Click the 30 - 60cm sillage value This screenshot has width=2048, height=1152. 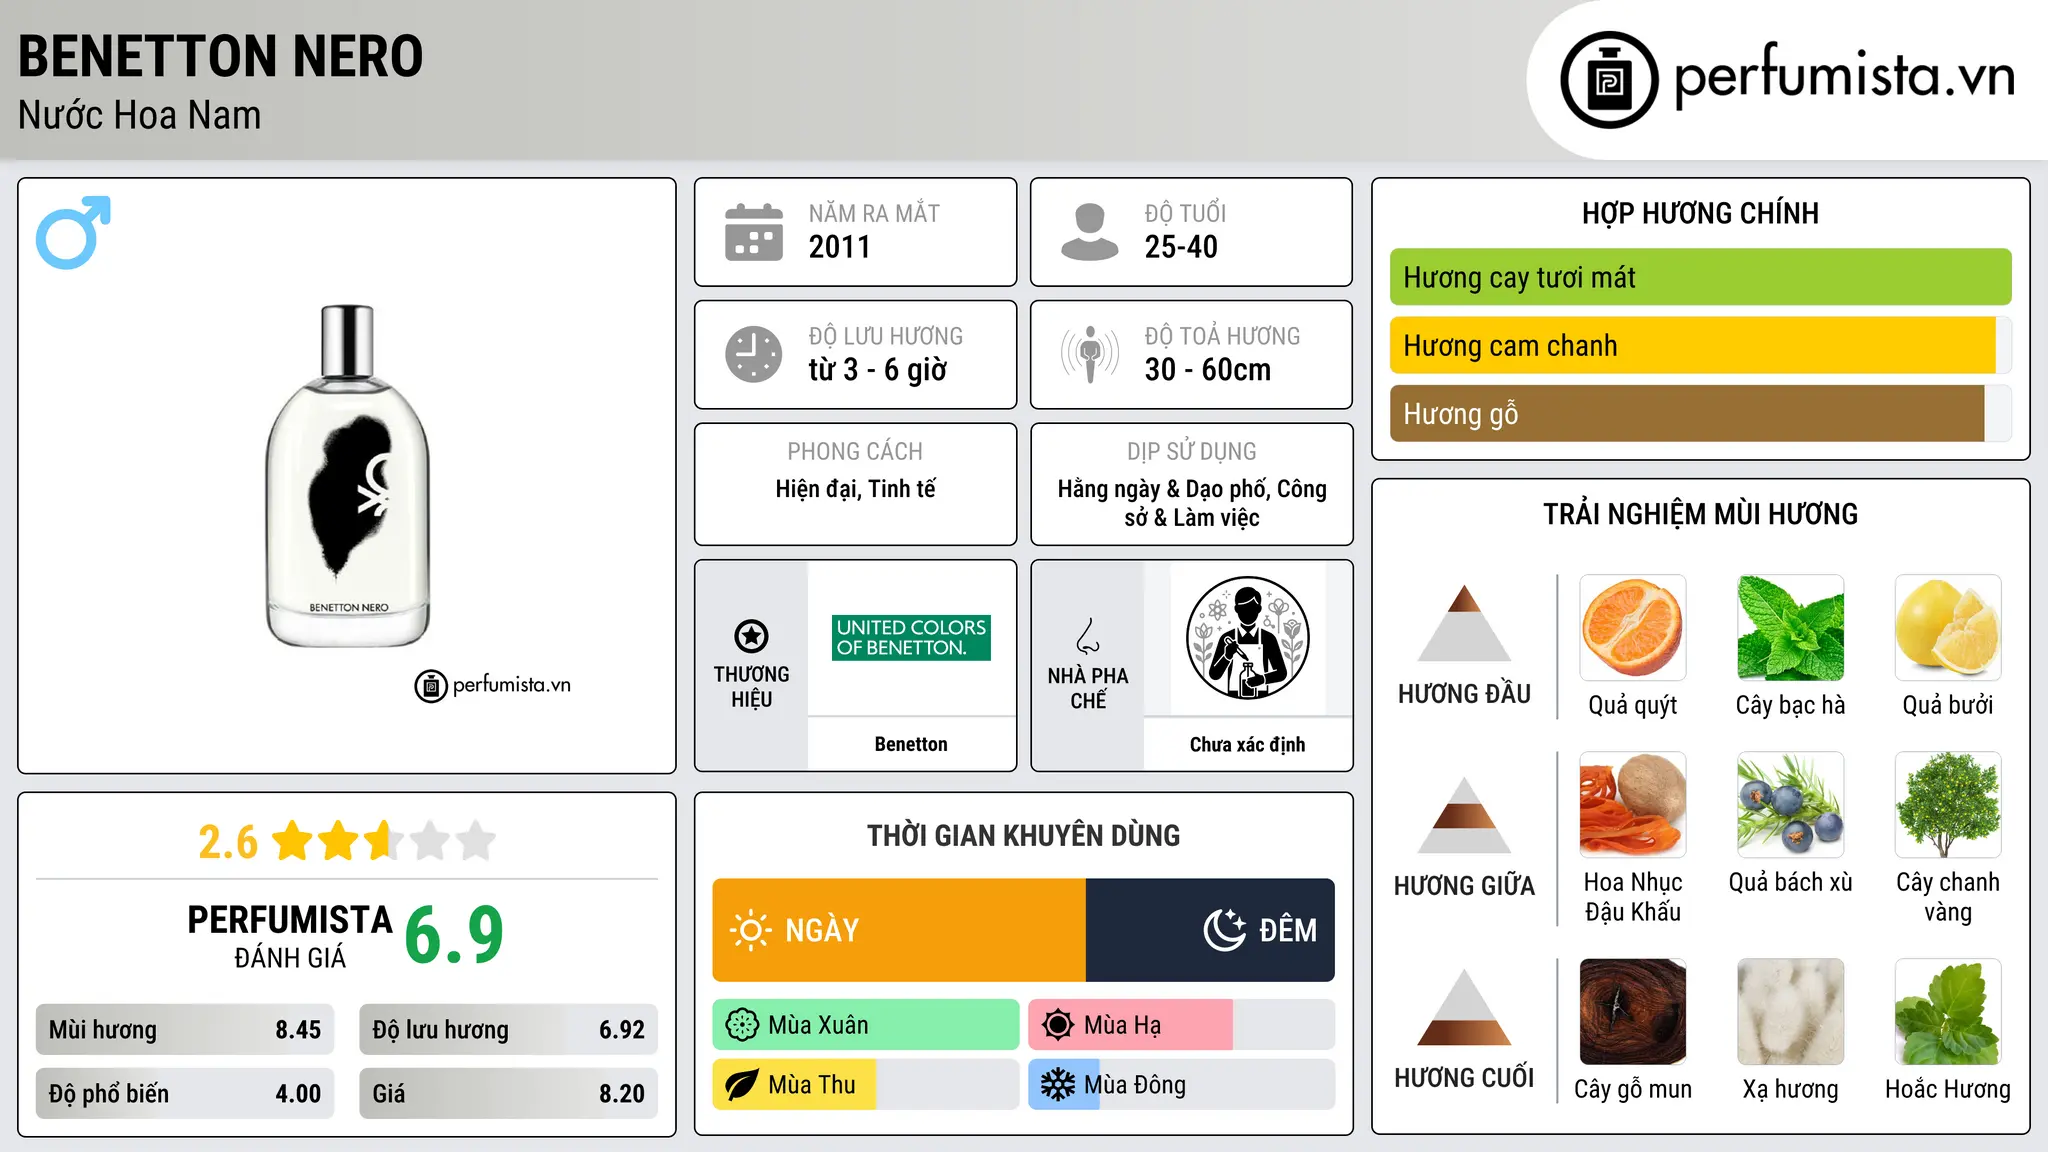click(1208, 370)
